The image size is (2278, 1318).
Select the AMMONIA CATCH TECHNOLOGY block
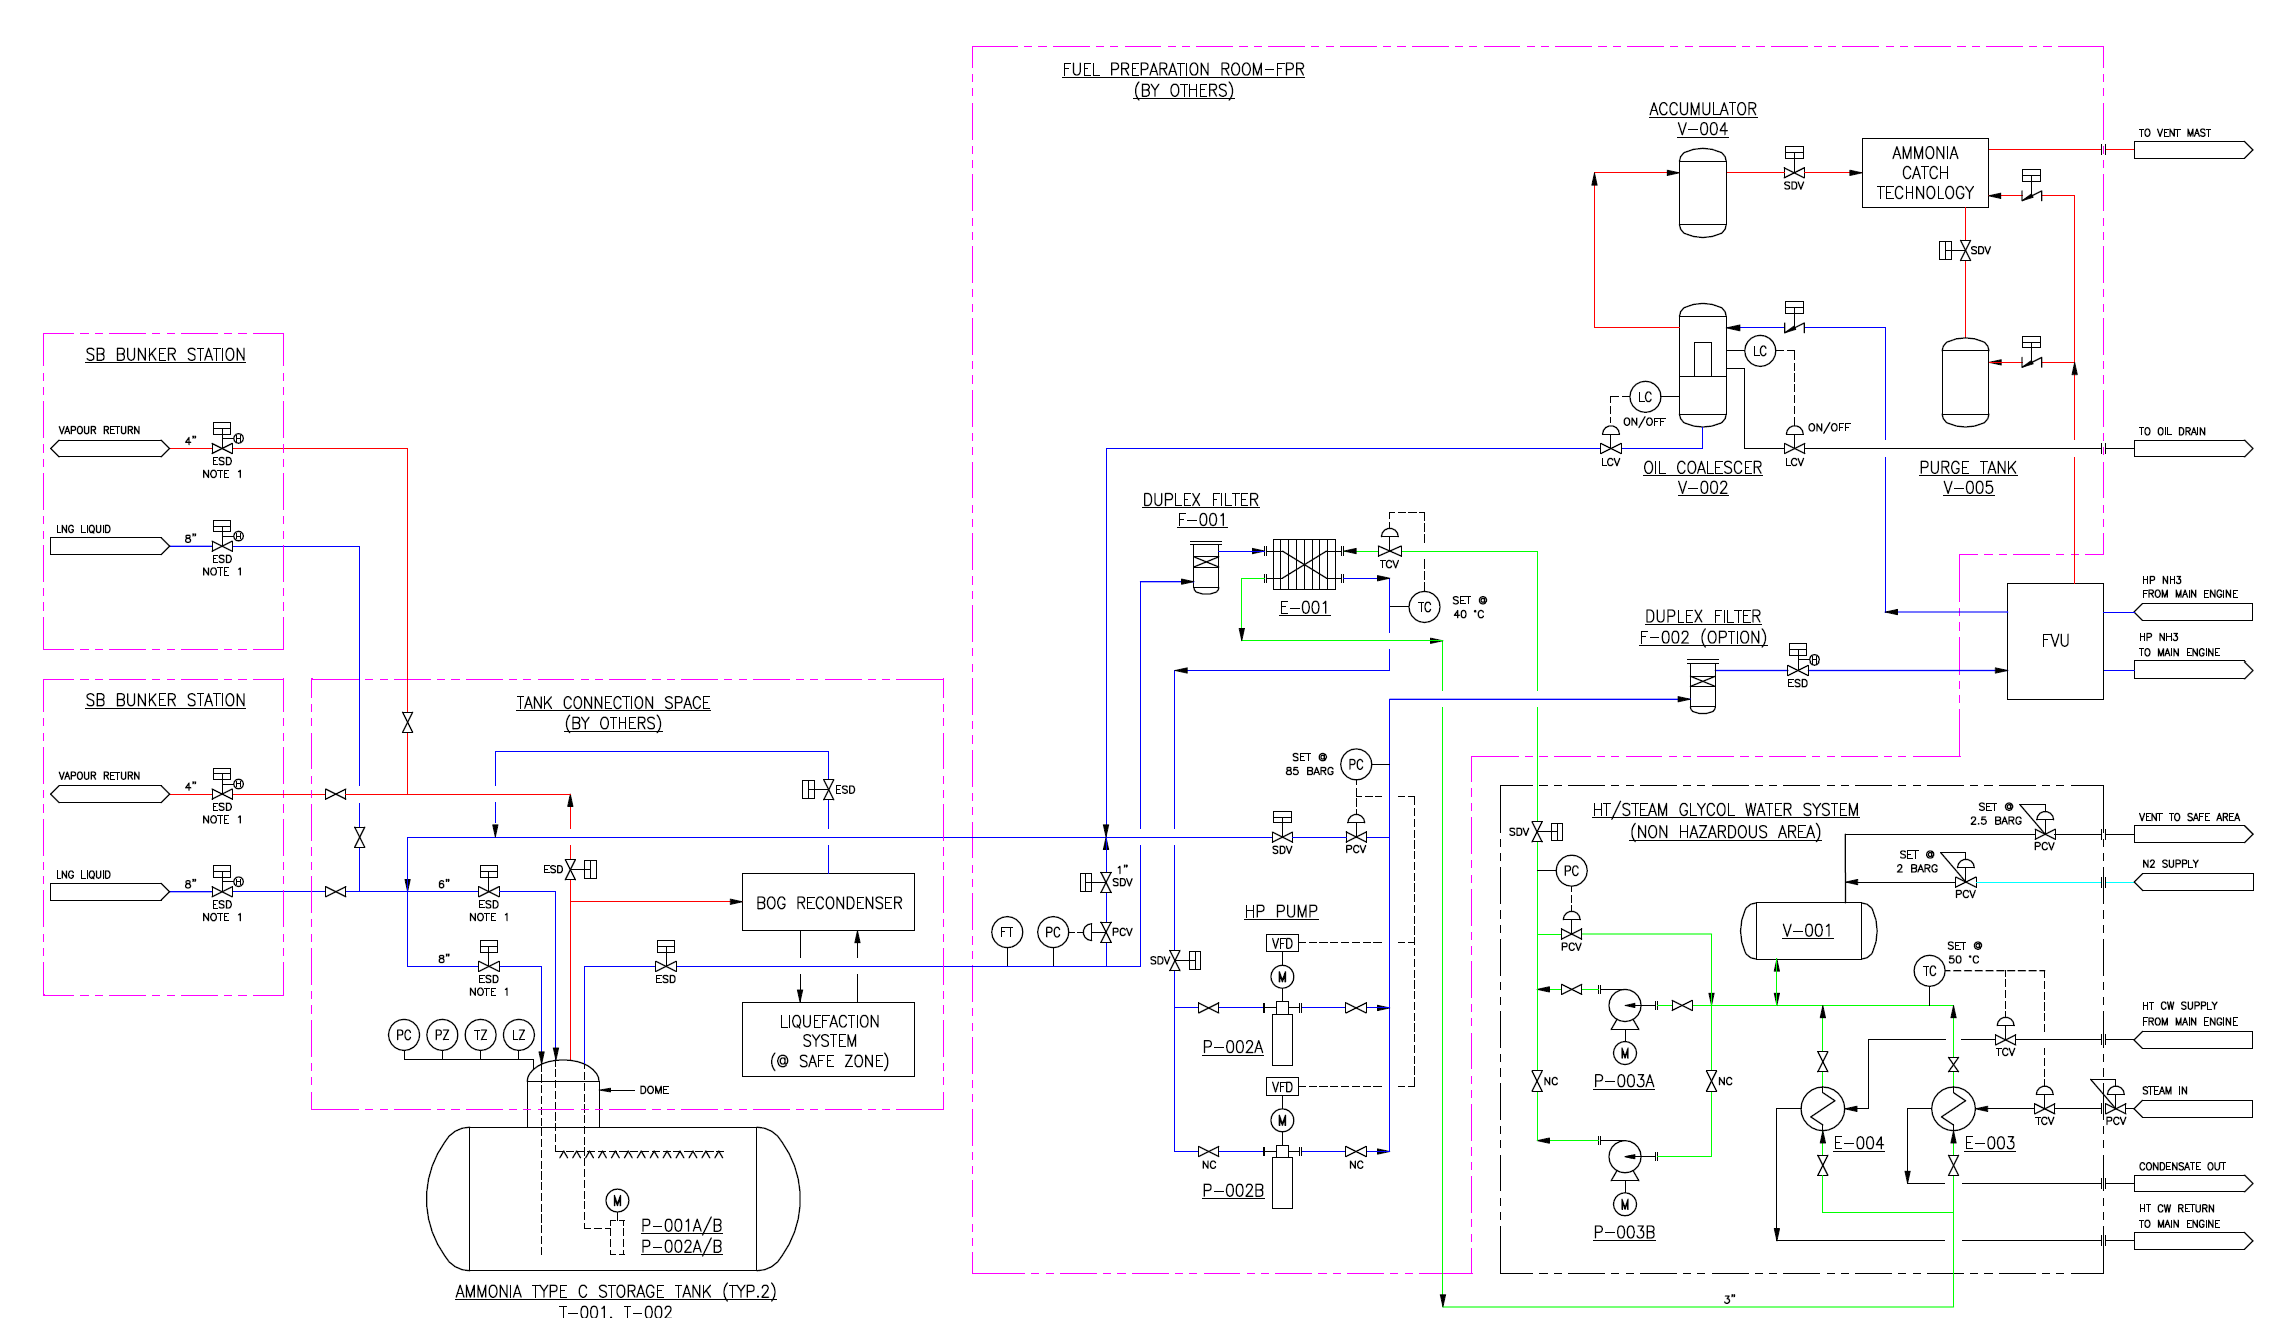click(1924, 173)
